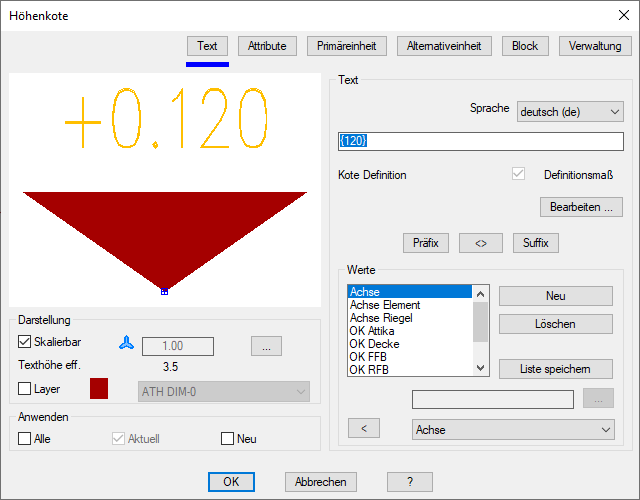640x500 pixels.
Task: Open the ATH DIM-0 layer dropdown
Action: (223, 391)
